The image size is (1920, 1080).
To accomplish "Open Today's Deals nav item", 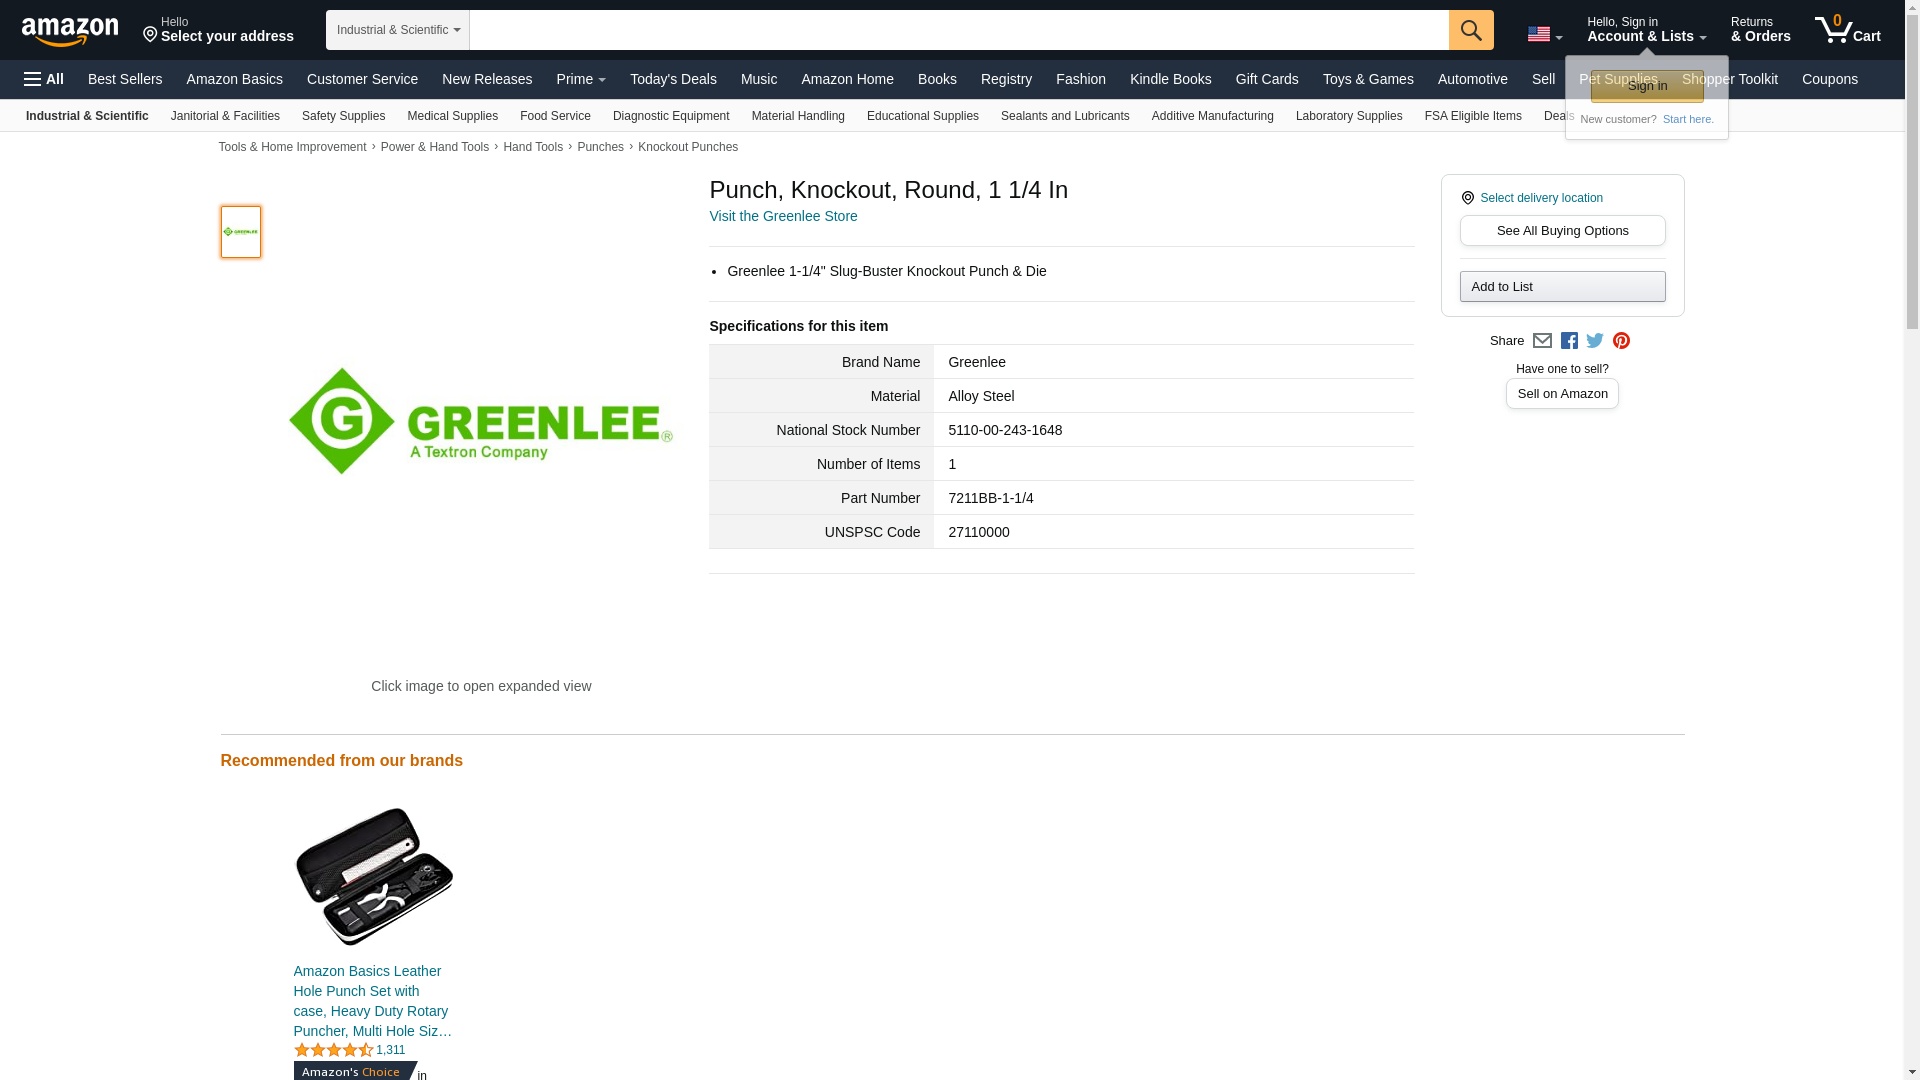I will 673,79.
